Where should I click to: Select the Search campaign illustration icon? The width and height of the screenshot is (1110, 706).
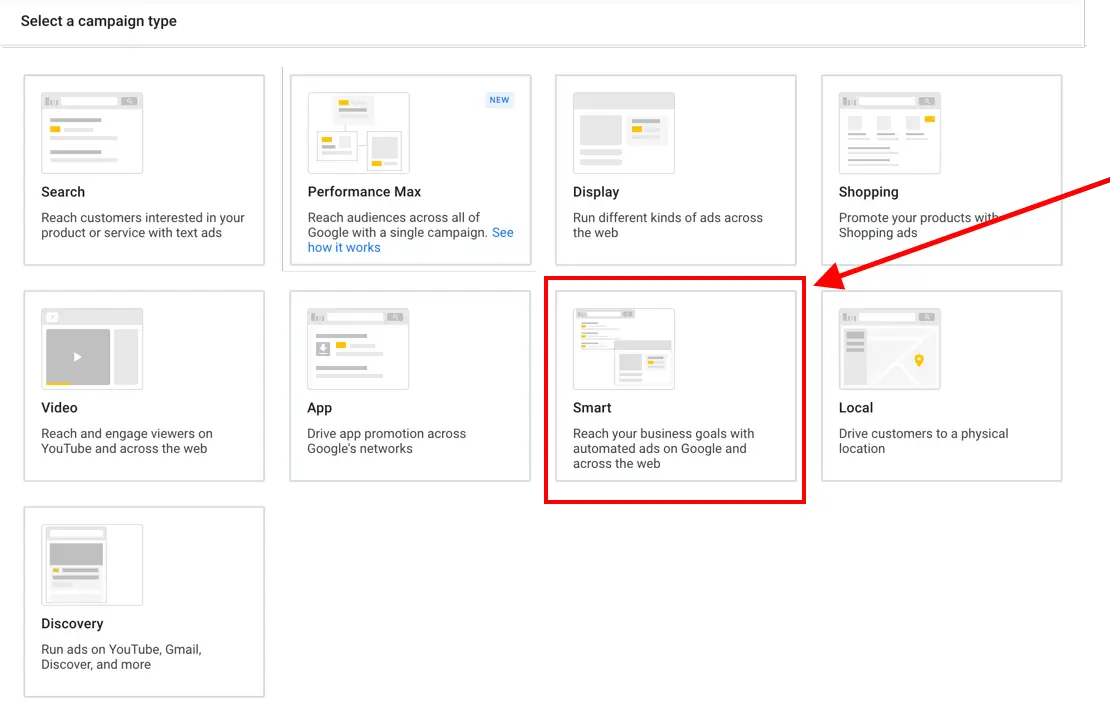[92, 133]
